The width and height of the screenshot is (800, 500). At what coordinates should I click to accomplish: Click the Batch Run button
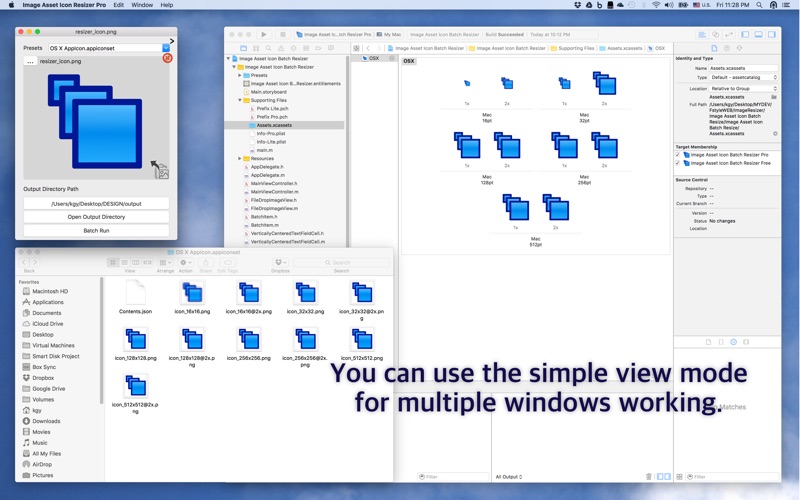tap(96, 231)
